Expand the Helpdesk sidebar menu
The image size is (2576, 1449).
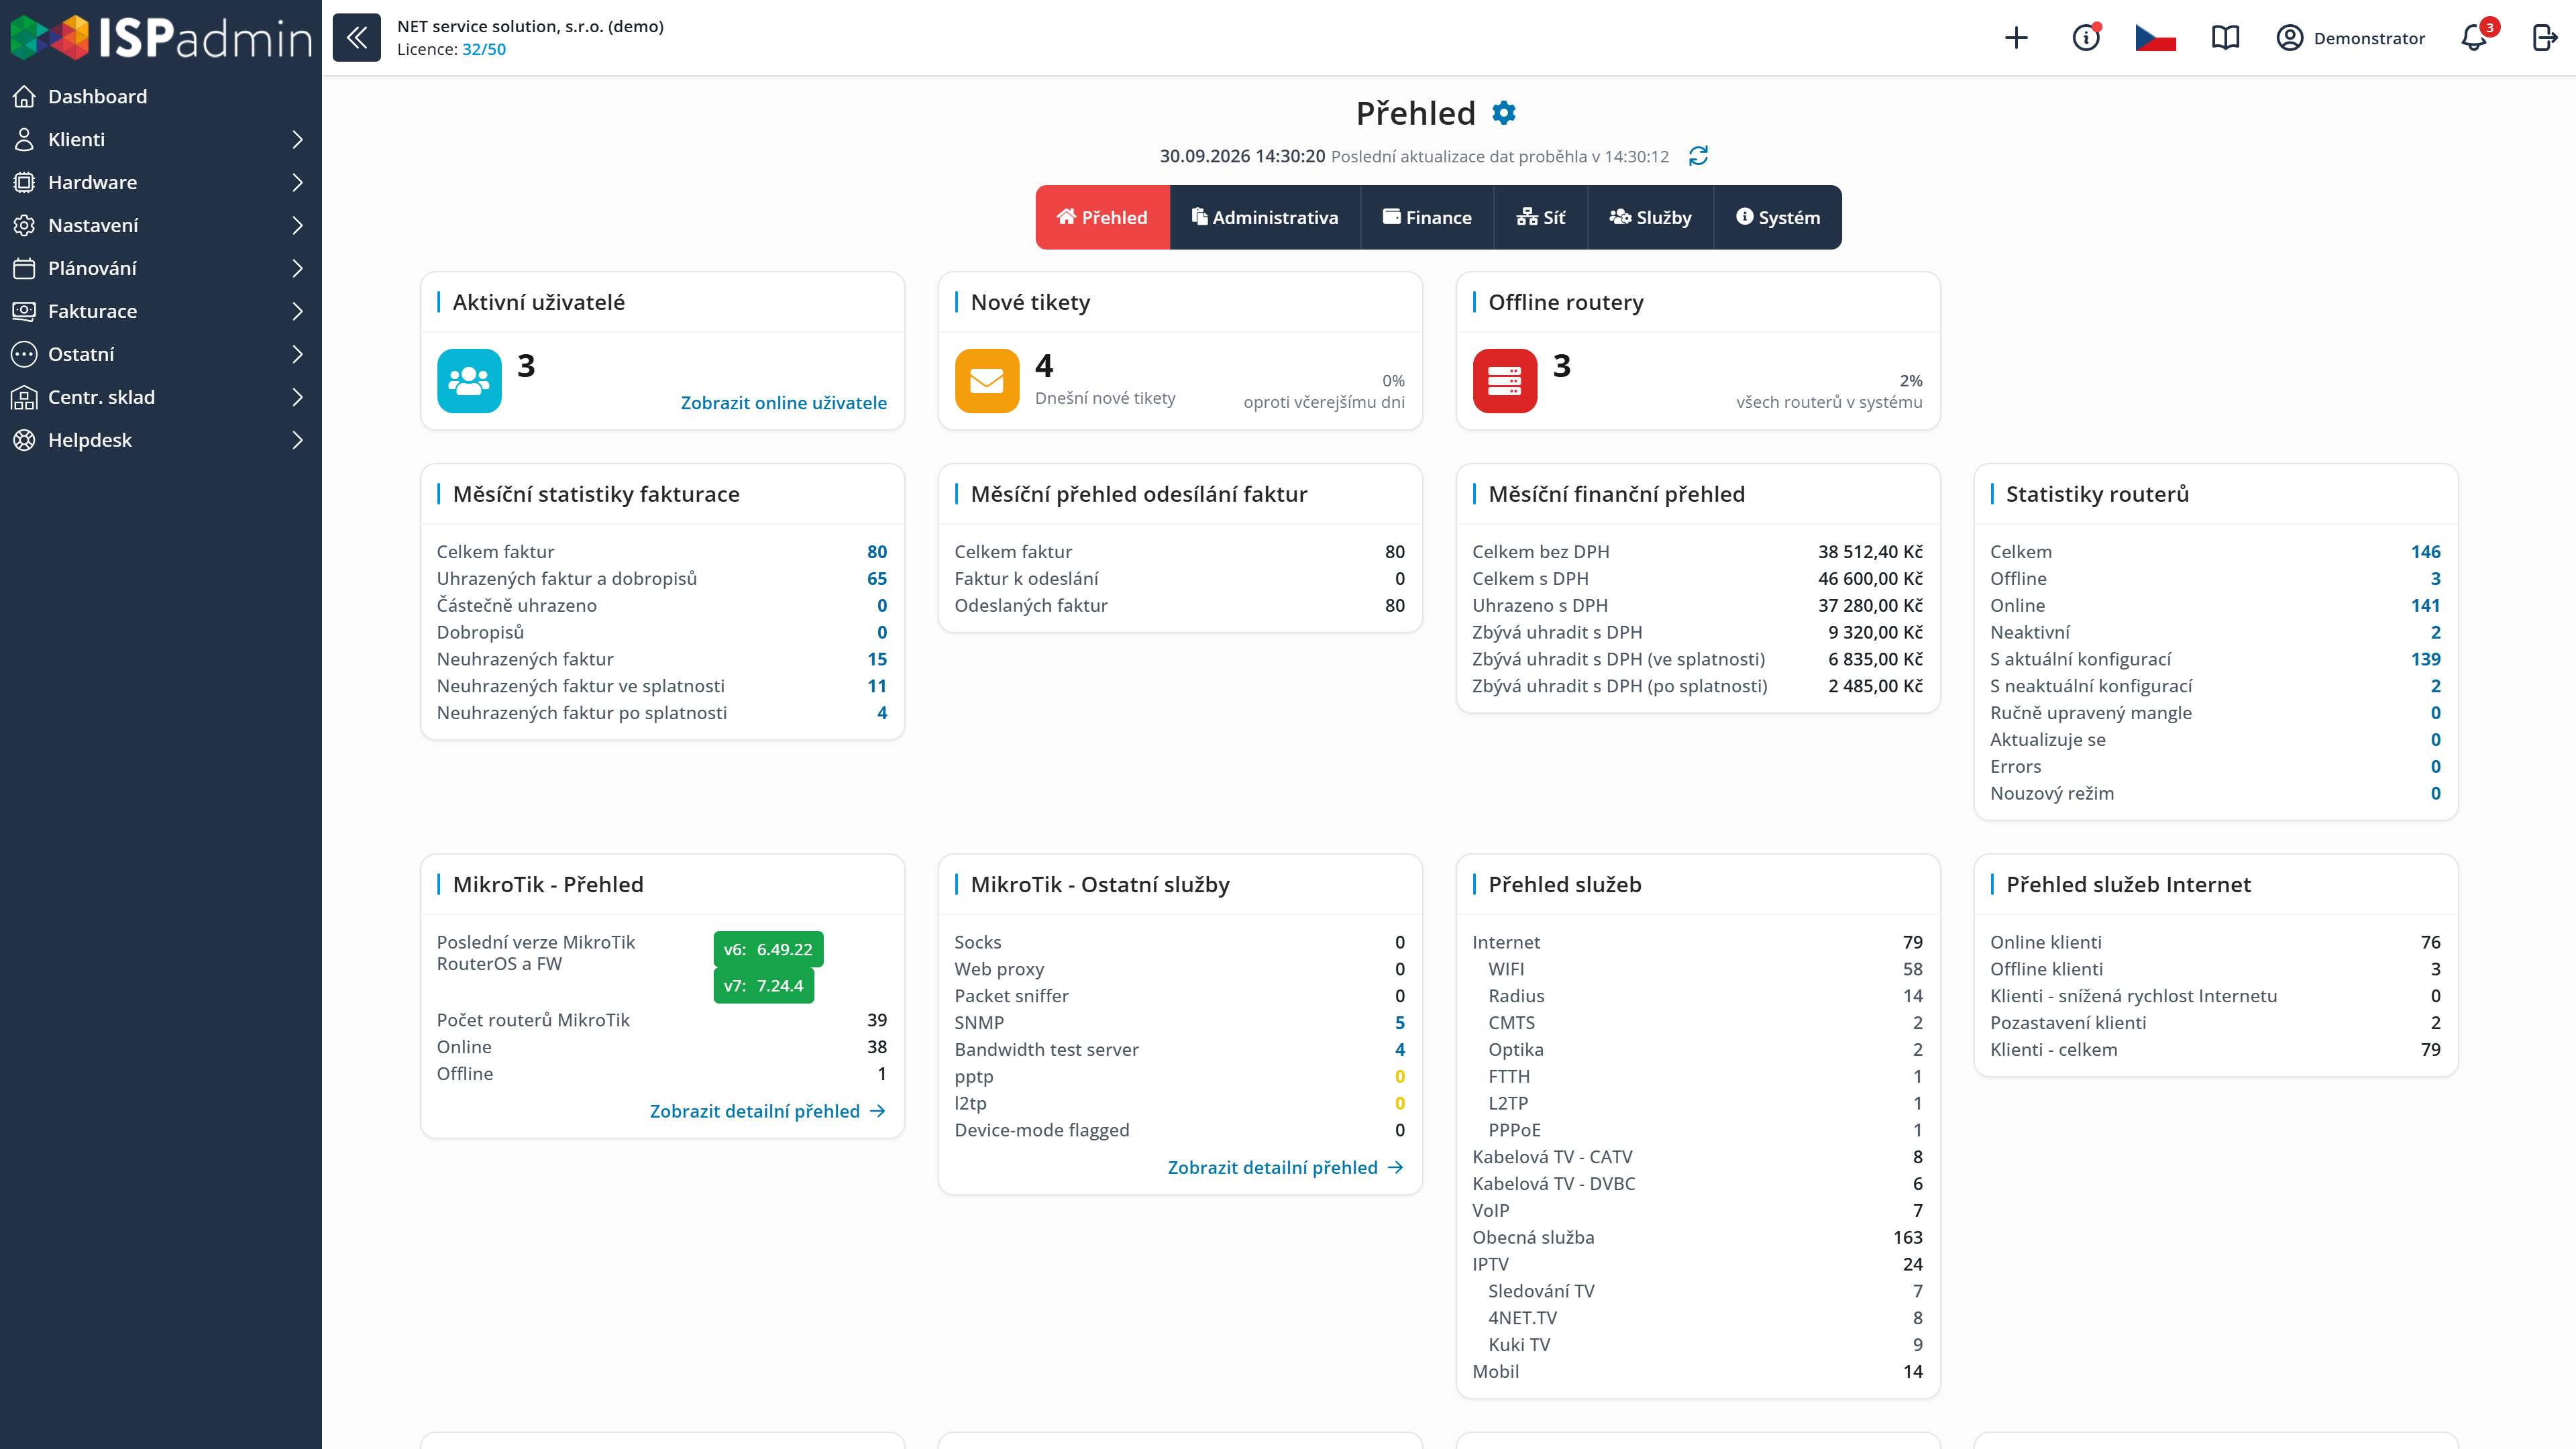point(161,440)
